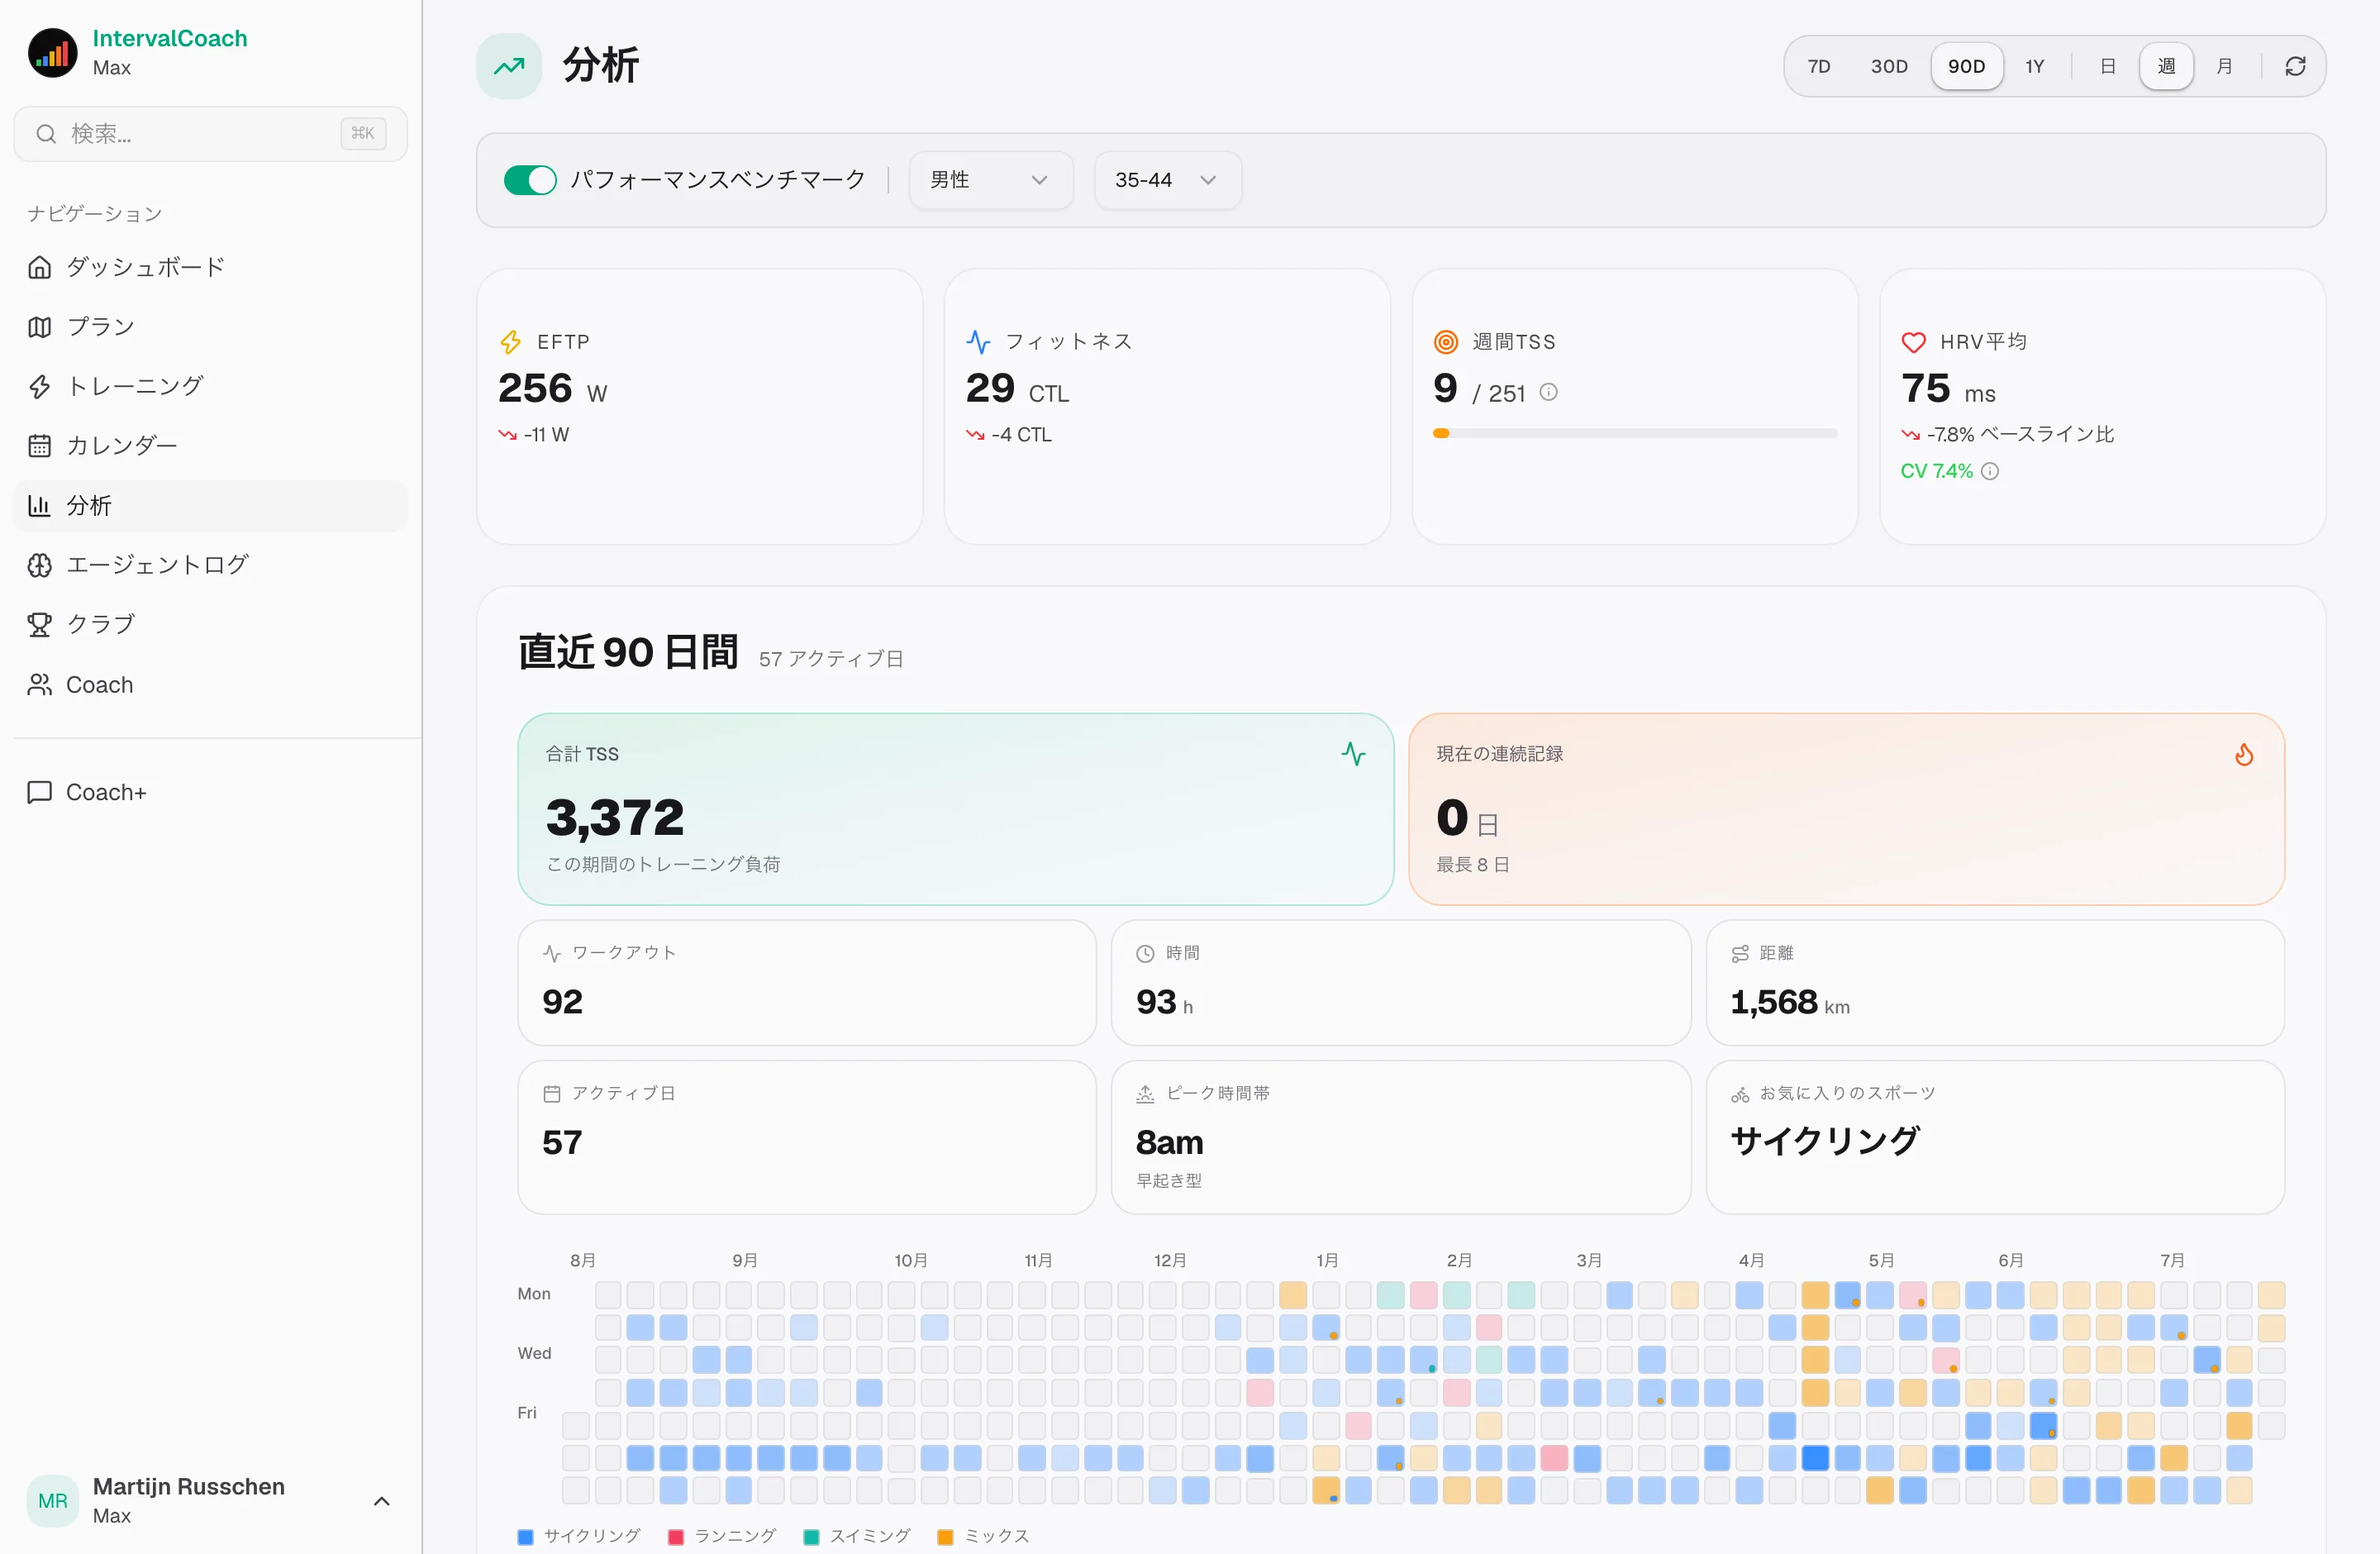Viewport: 2380px width, 1554px height.
Task: Click the 57 アクティブ日 subtitle text
Action: click(831, 659)
